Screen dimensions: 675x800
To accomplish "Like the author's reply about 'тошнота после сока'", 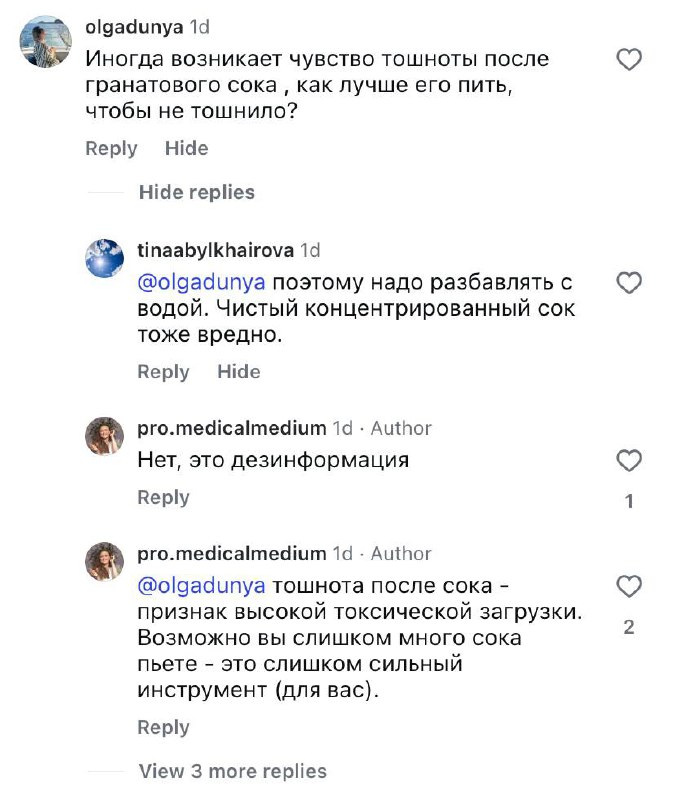I will pyautogui.click(x=628, y=586).
